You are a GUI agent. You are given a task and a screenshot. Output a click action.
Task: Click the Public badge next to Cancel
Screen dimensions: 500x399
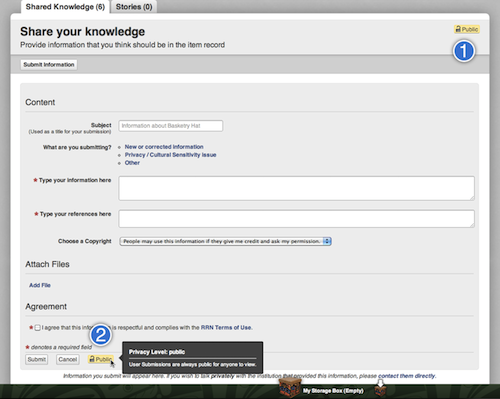coord(101,359)
